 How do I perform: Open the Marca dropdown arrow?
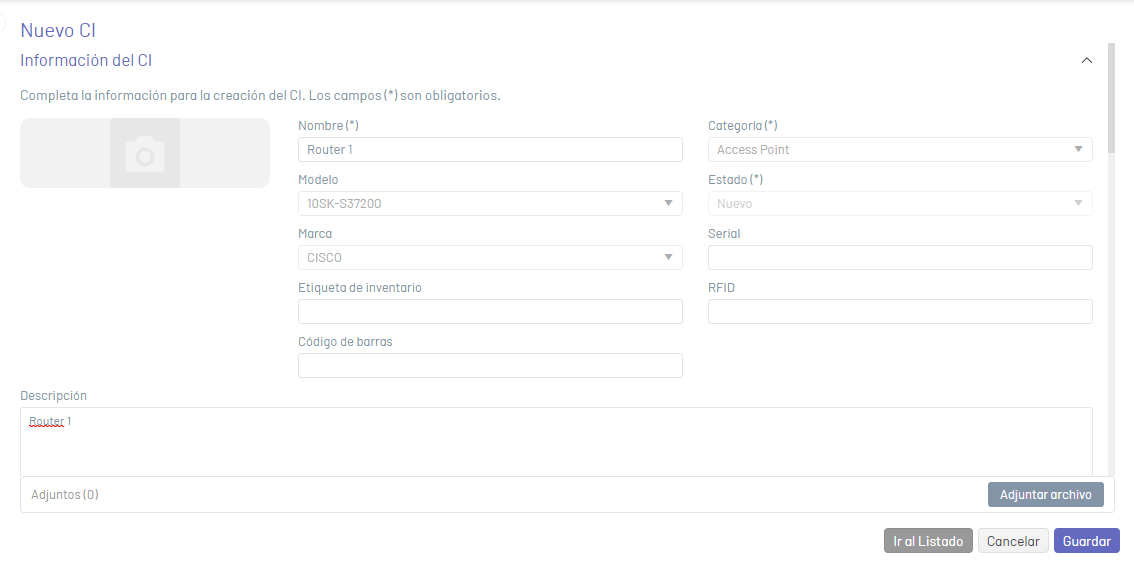[x=668, y=257]
